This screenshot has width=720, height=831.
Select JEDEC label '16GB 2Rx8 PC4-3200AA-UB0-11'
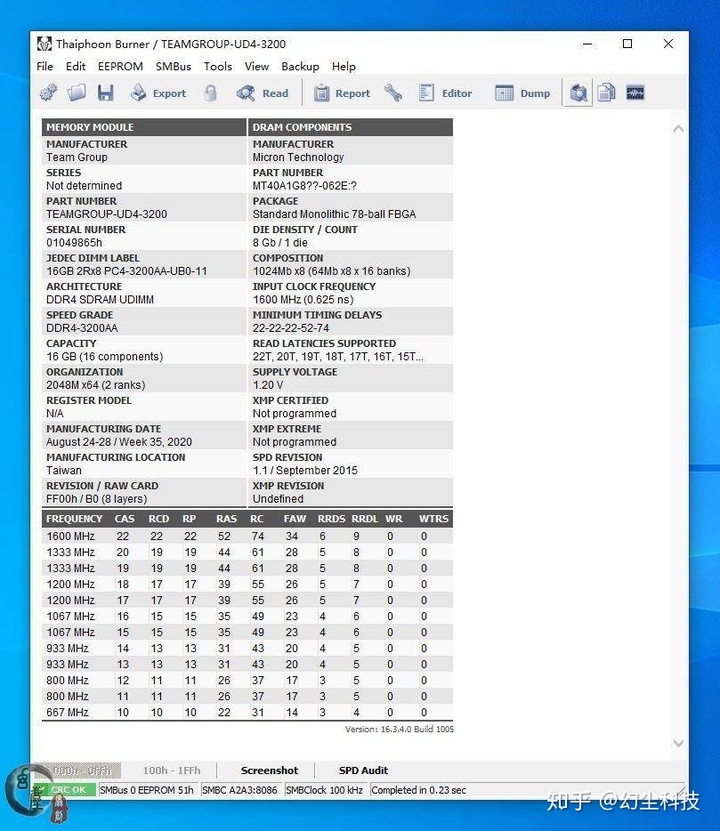click(127, 271)
